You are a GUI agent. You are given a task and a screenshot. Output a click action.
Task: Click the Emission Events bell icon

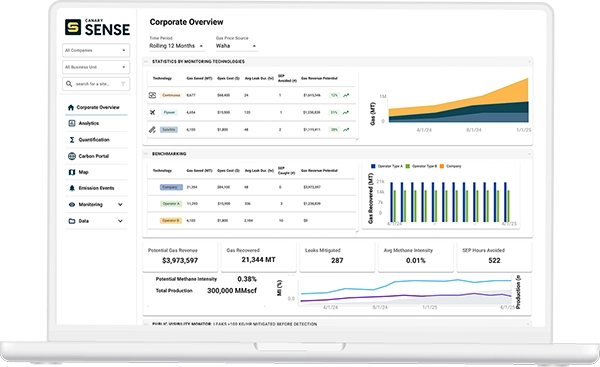(72, 188)
